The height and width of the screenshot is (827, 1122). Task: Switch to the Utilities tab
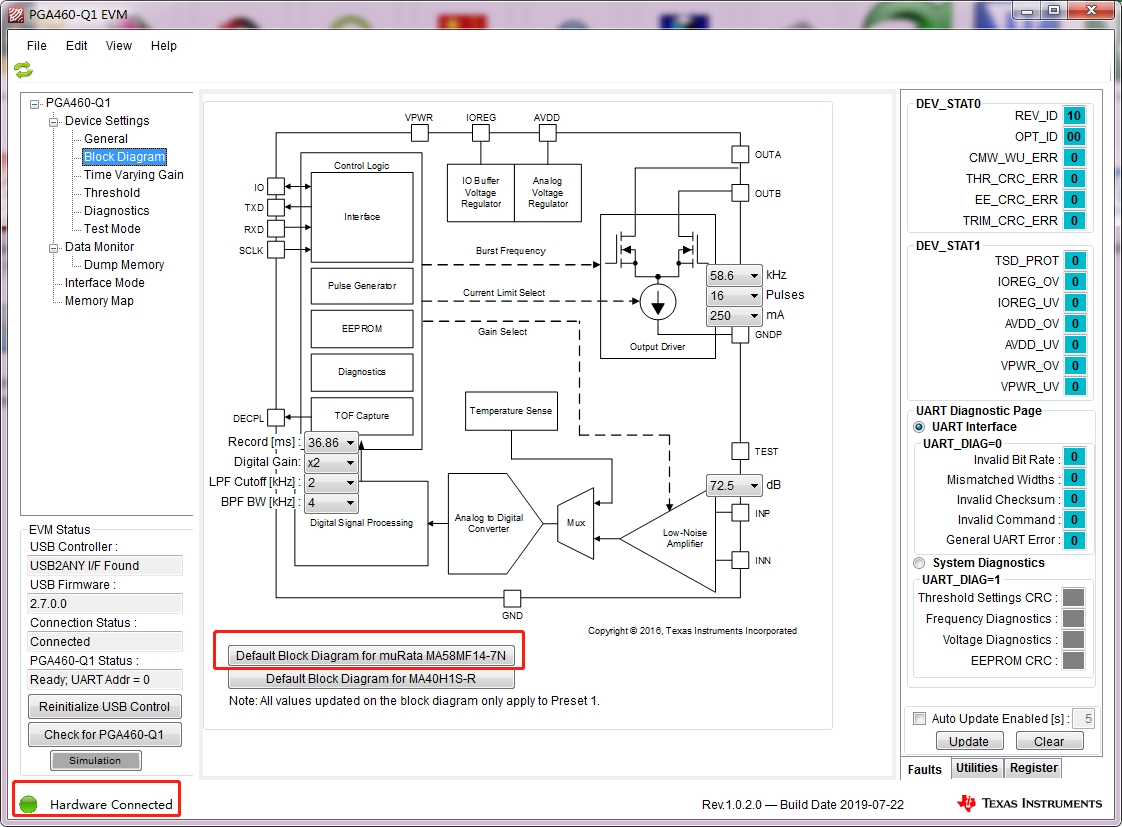point(977,768)
